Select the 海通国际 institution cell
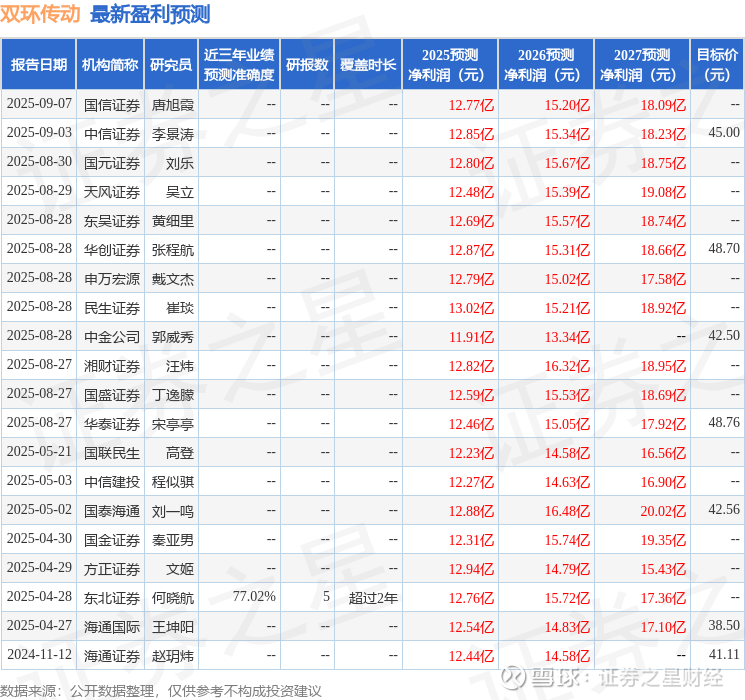 pyautogui.click(x=112, y=627)
